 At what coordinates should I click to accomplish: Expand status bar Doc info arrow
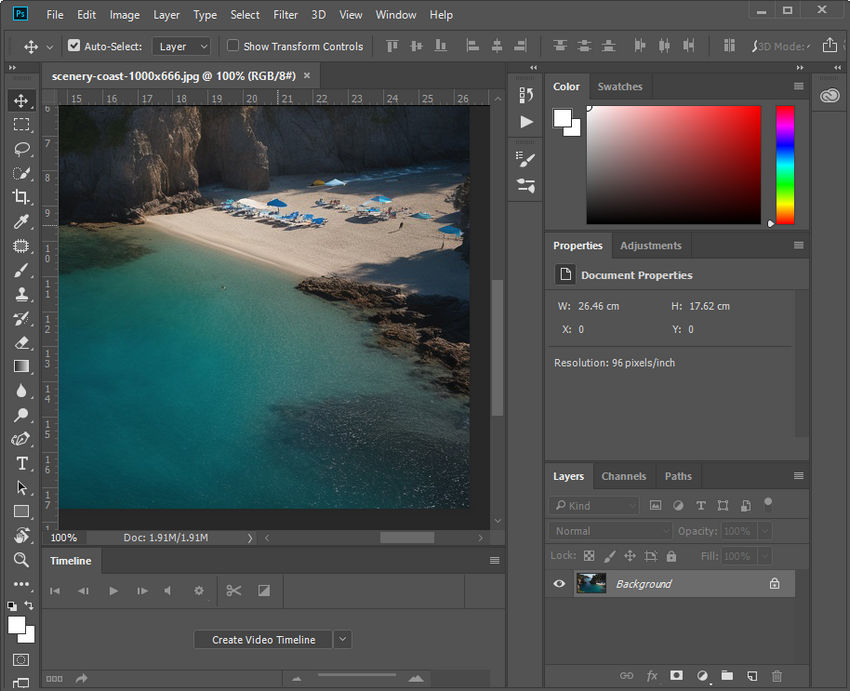coord(250,538)
